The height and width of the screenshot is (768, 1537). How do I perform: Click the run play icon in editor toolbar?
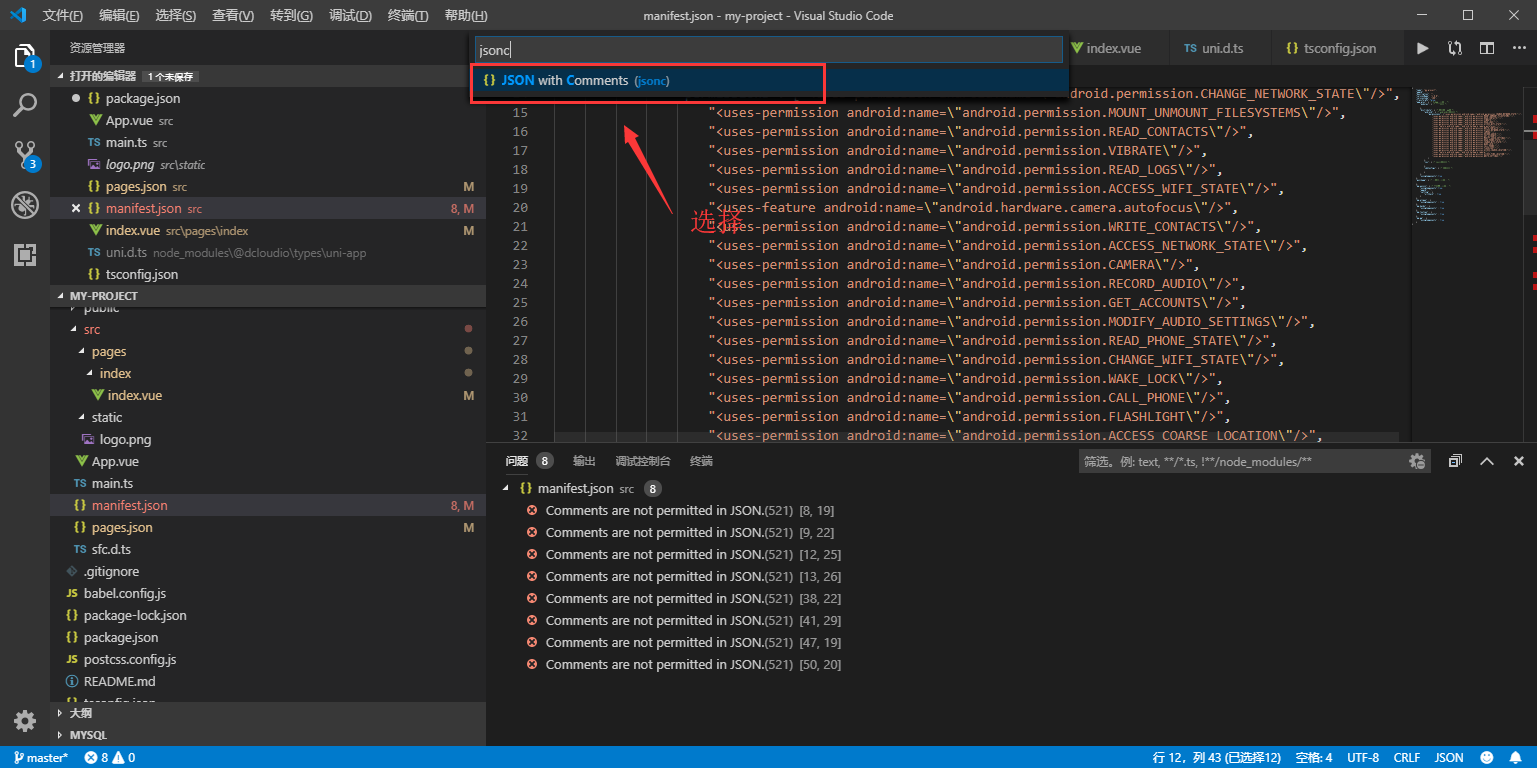tap(1423, 48)
